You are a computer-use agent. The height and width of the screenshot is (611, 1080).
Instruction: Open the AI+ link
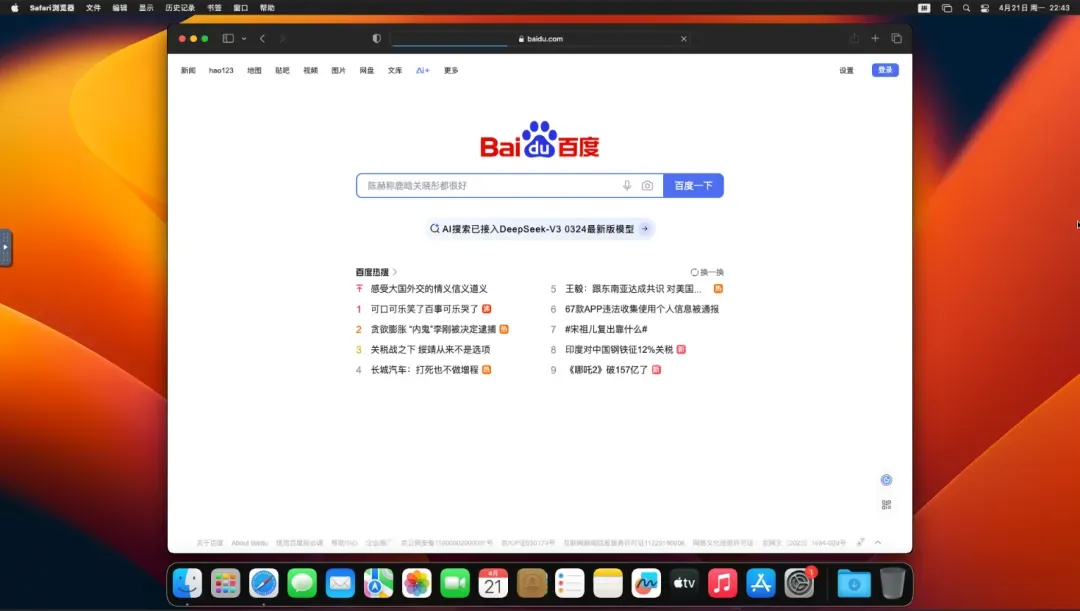point(423,70)
